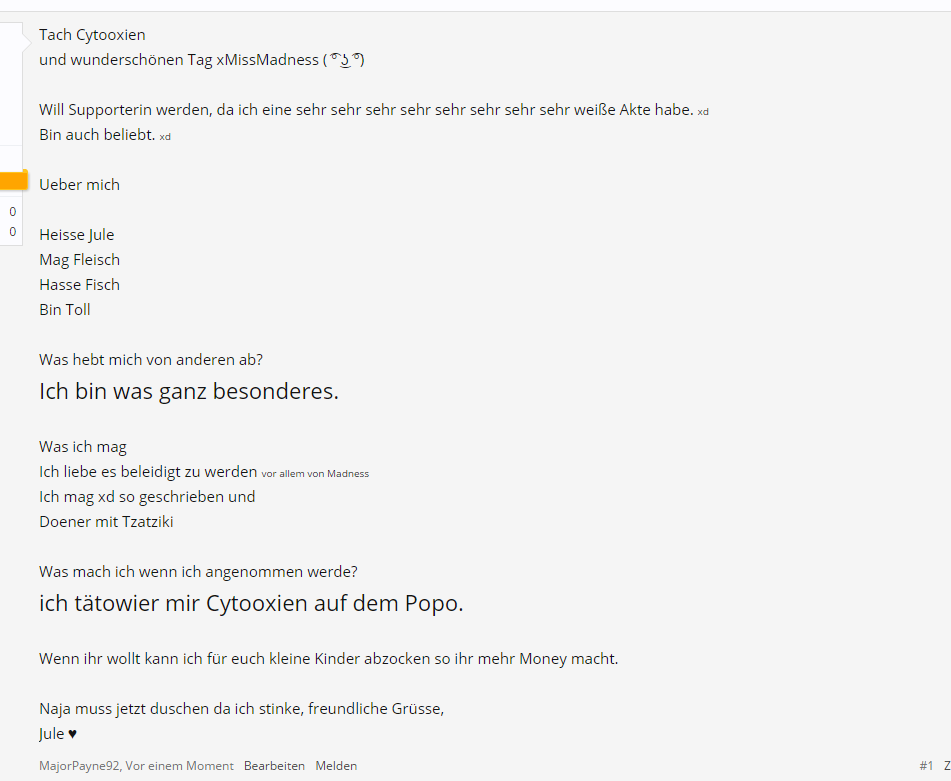Screen dimensions: 951x781
Task: Click the large heading 'Ich bin was ganz besonderes.'
Action: (189, 391)
